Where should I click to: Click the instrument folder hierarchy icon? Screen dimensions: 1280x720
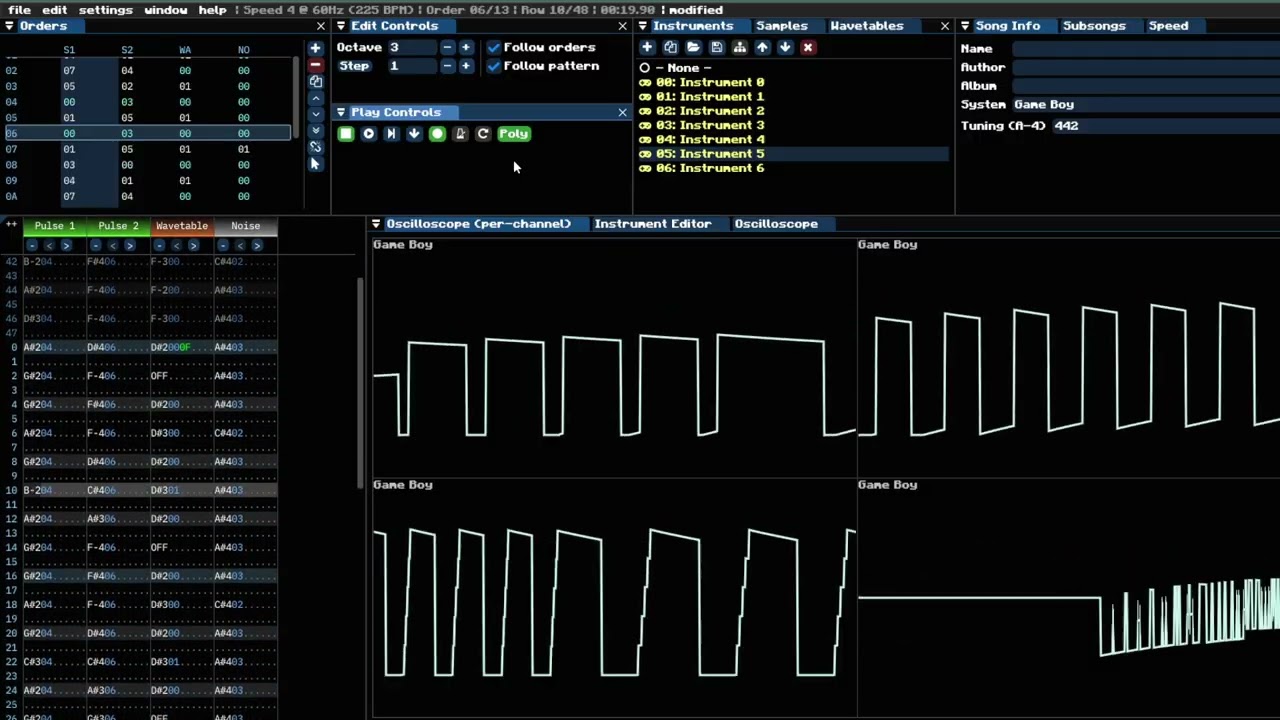[739, 48]
